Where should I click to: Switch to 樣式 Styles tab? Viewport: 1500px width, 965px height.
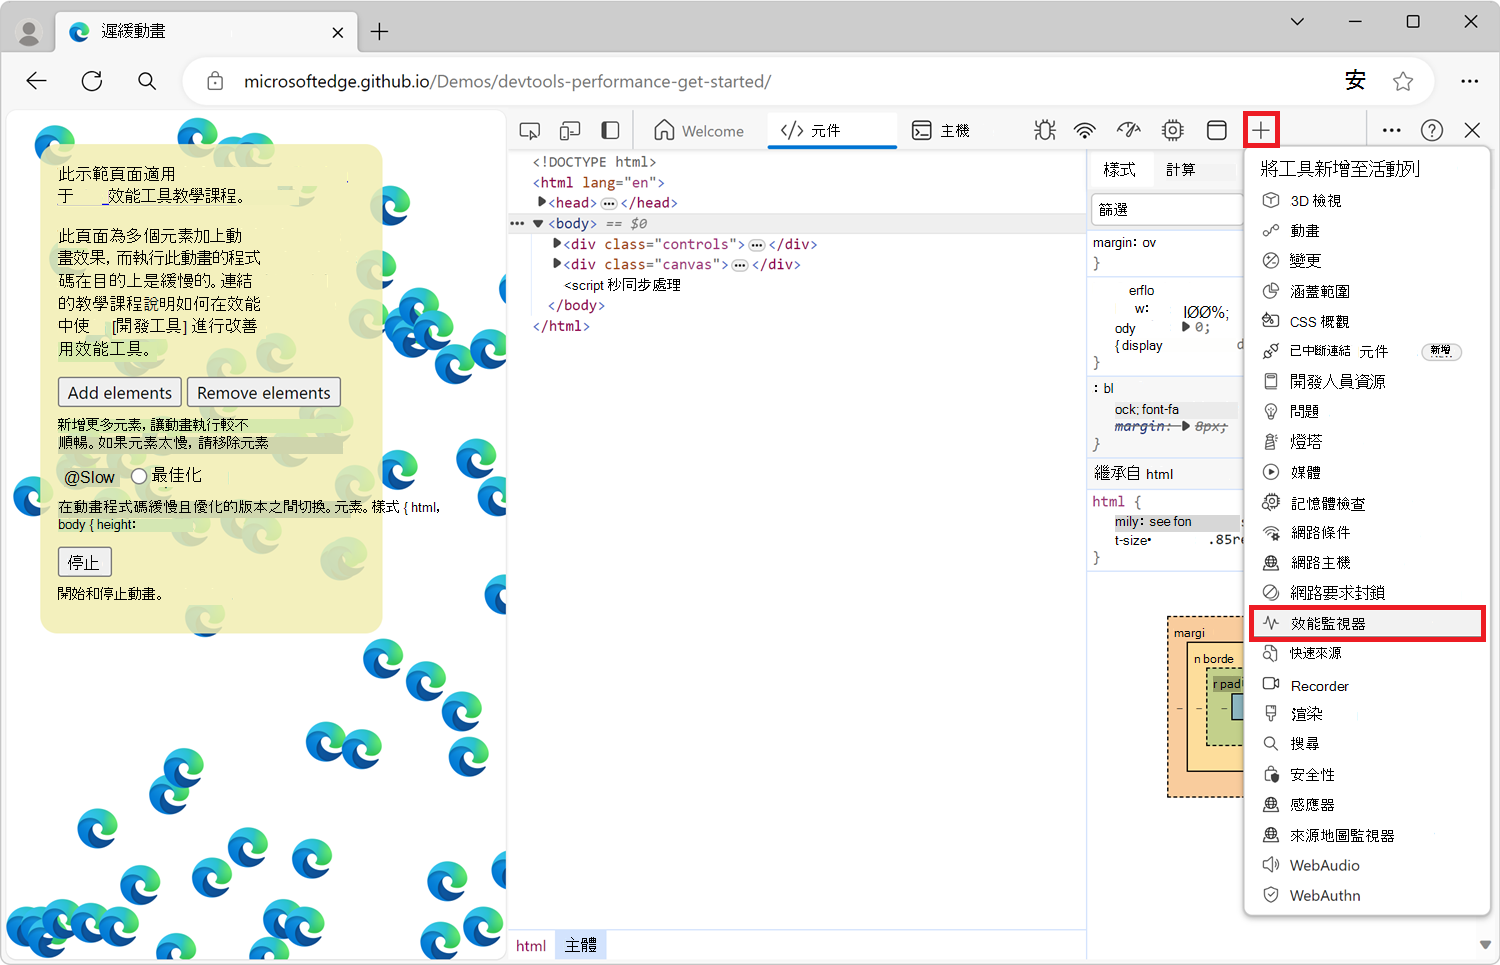coord(1119,170)
